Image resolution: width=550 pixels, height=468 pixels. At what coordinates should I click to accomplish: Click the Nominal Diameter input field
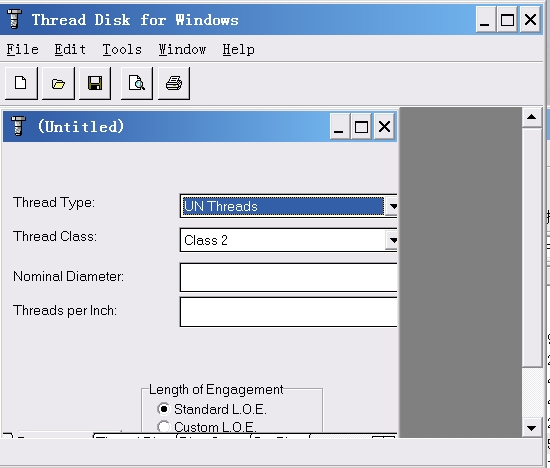click(288, 277)
